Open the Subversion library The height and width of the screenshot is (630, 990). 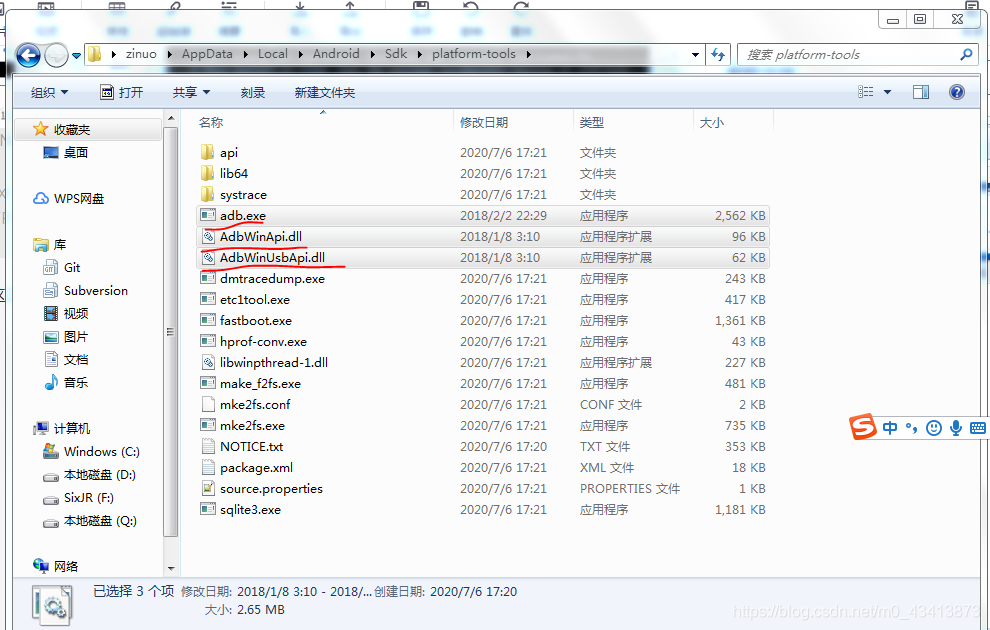click(x=95, y=290)
